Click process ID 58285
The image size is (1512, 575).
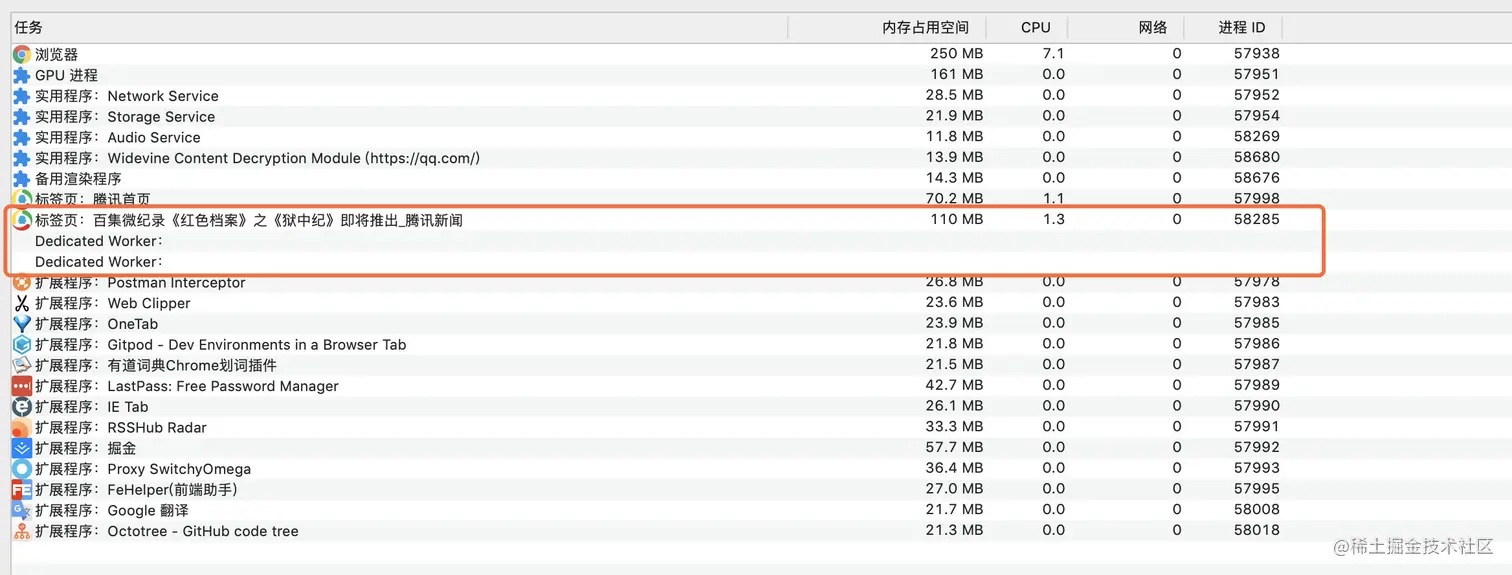pyautogui.click(x=1257, y=219)
